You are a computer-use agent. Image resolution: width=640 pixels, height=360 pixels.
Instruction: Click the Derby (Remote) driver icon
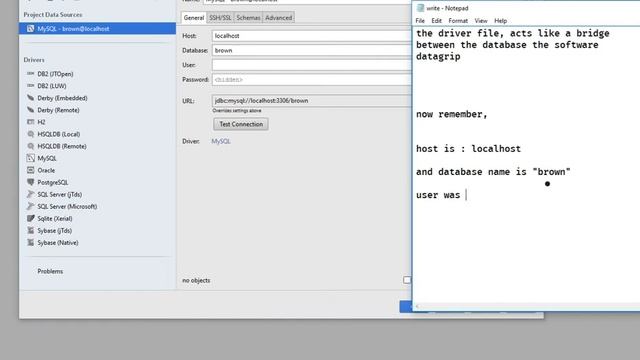(x=31, y=110)
